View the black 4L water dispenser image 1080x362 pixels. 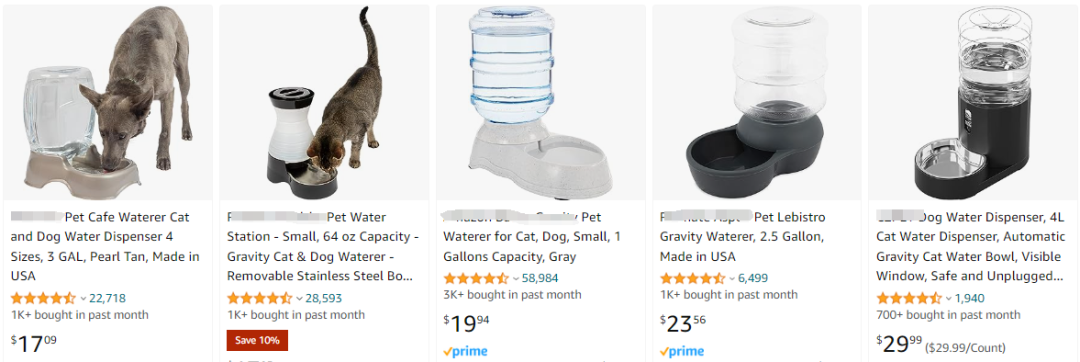pyautogui.click(x=973, y=103)
